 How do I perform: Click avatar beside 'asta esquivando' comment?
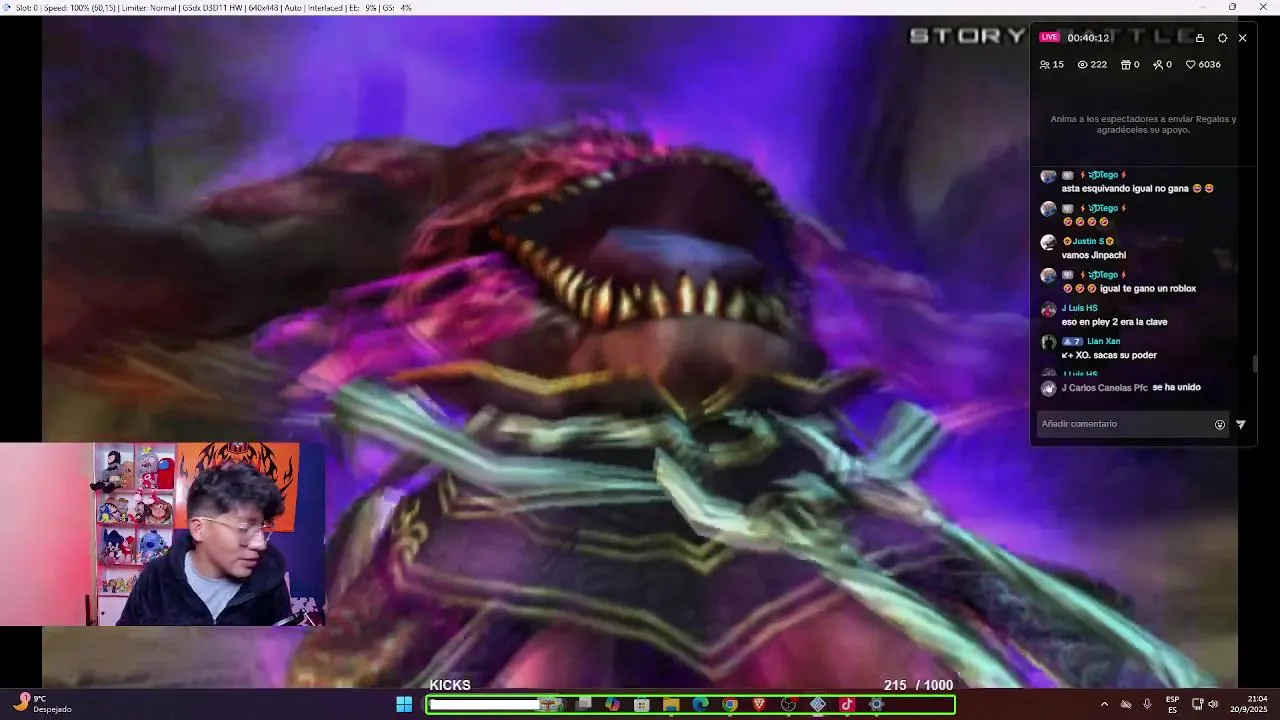coord(1048,176)
